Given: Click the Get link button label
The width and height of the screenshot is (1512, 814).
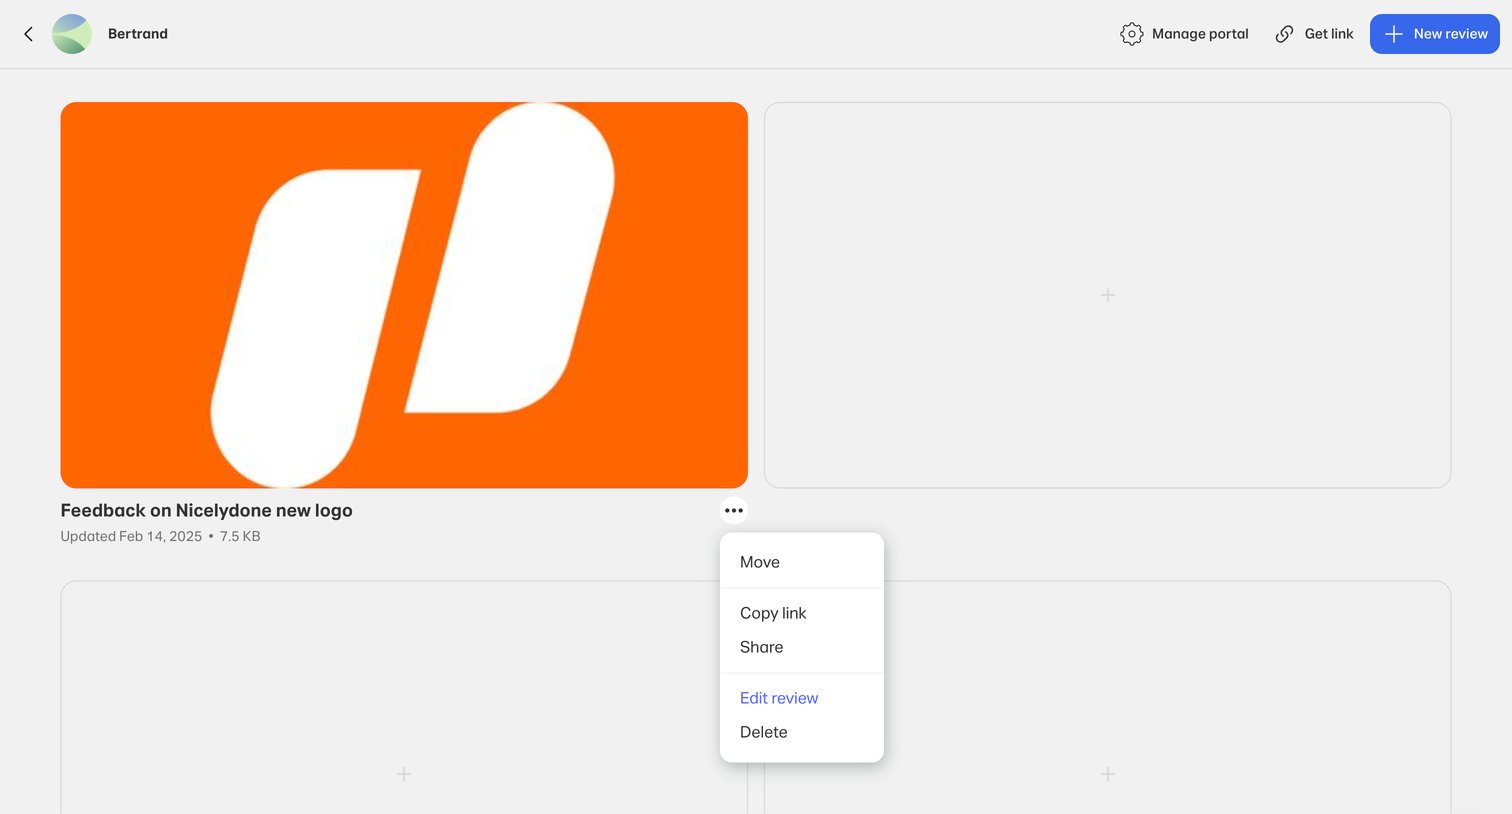Looking at the screenshot, I should (1329, 34).
